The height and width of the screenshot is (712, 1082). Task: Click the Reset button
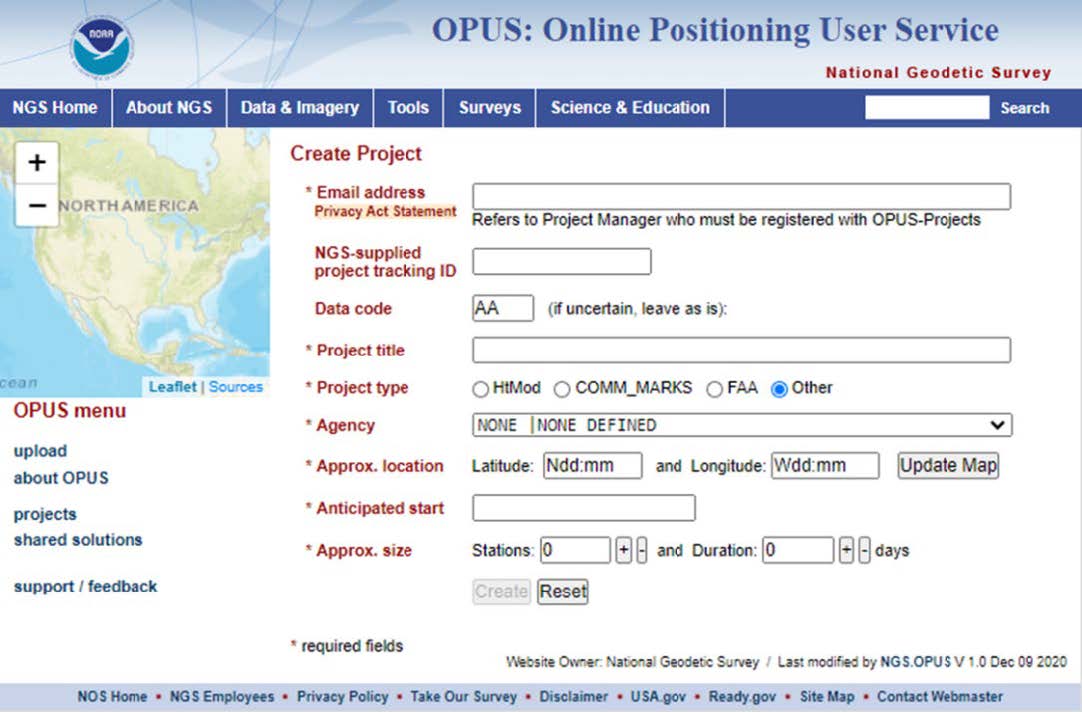point(563,591)
